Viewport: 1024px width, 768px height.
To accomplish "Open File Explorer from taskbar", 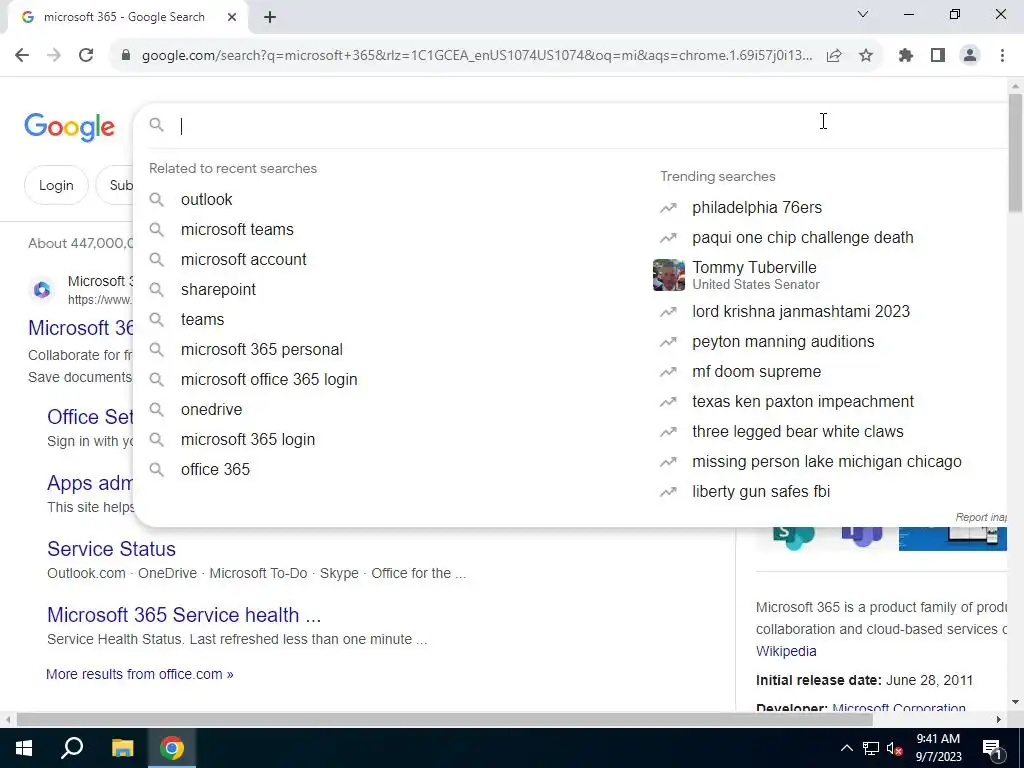I will click(x=122, y=748).
